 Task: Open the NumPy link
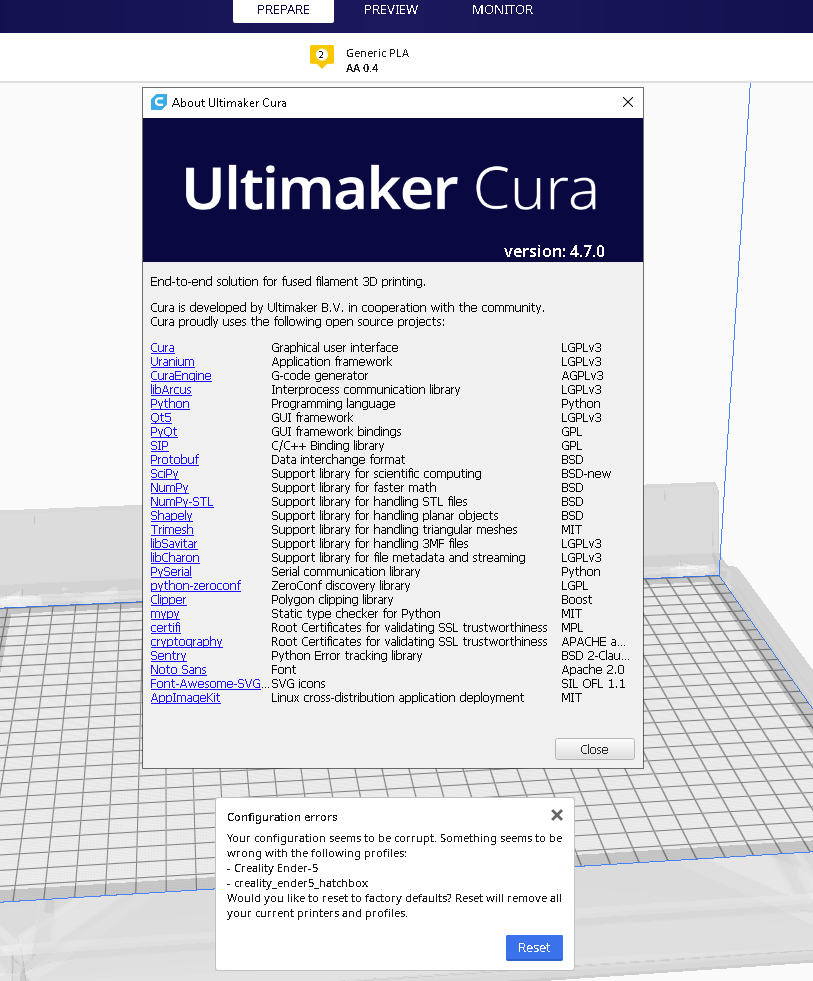click(169, 487)
